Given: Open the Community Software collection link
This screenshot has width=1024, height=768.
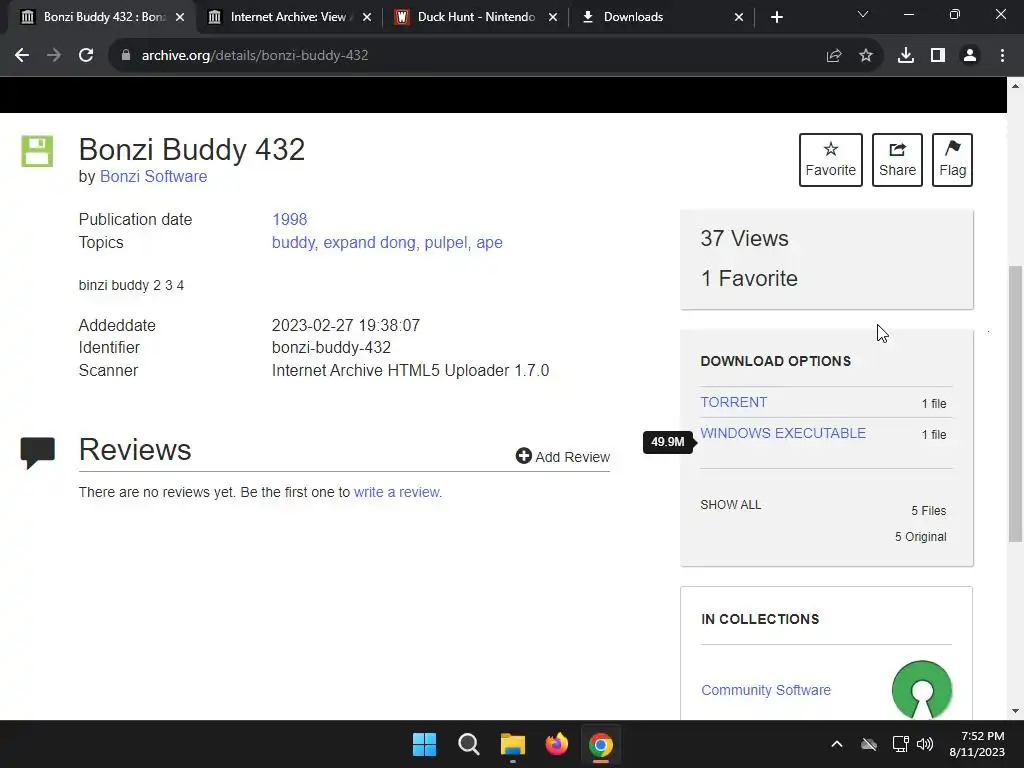Looking at the screenshot, I should [765, 690].
